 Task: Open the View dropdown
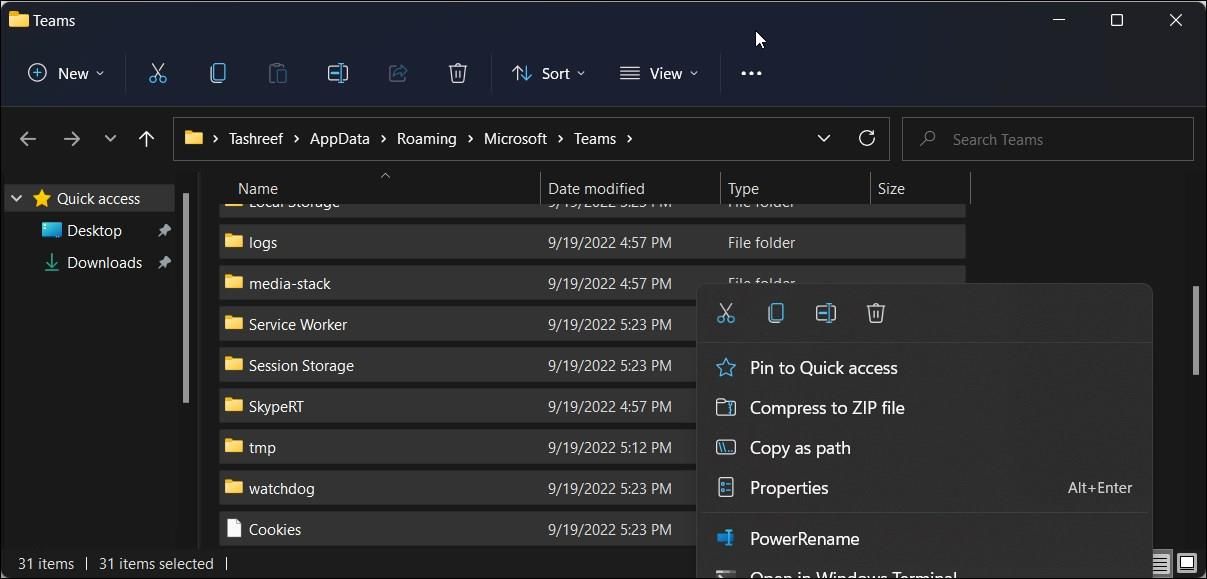(658, 72)
